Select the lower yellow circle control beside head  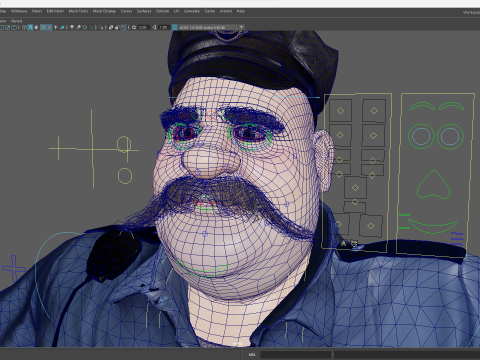click(125, 176)
